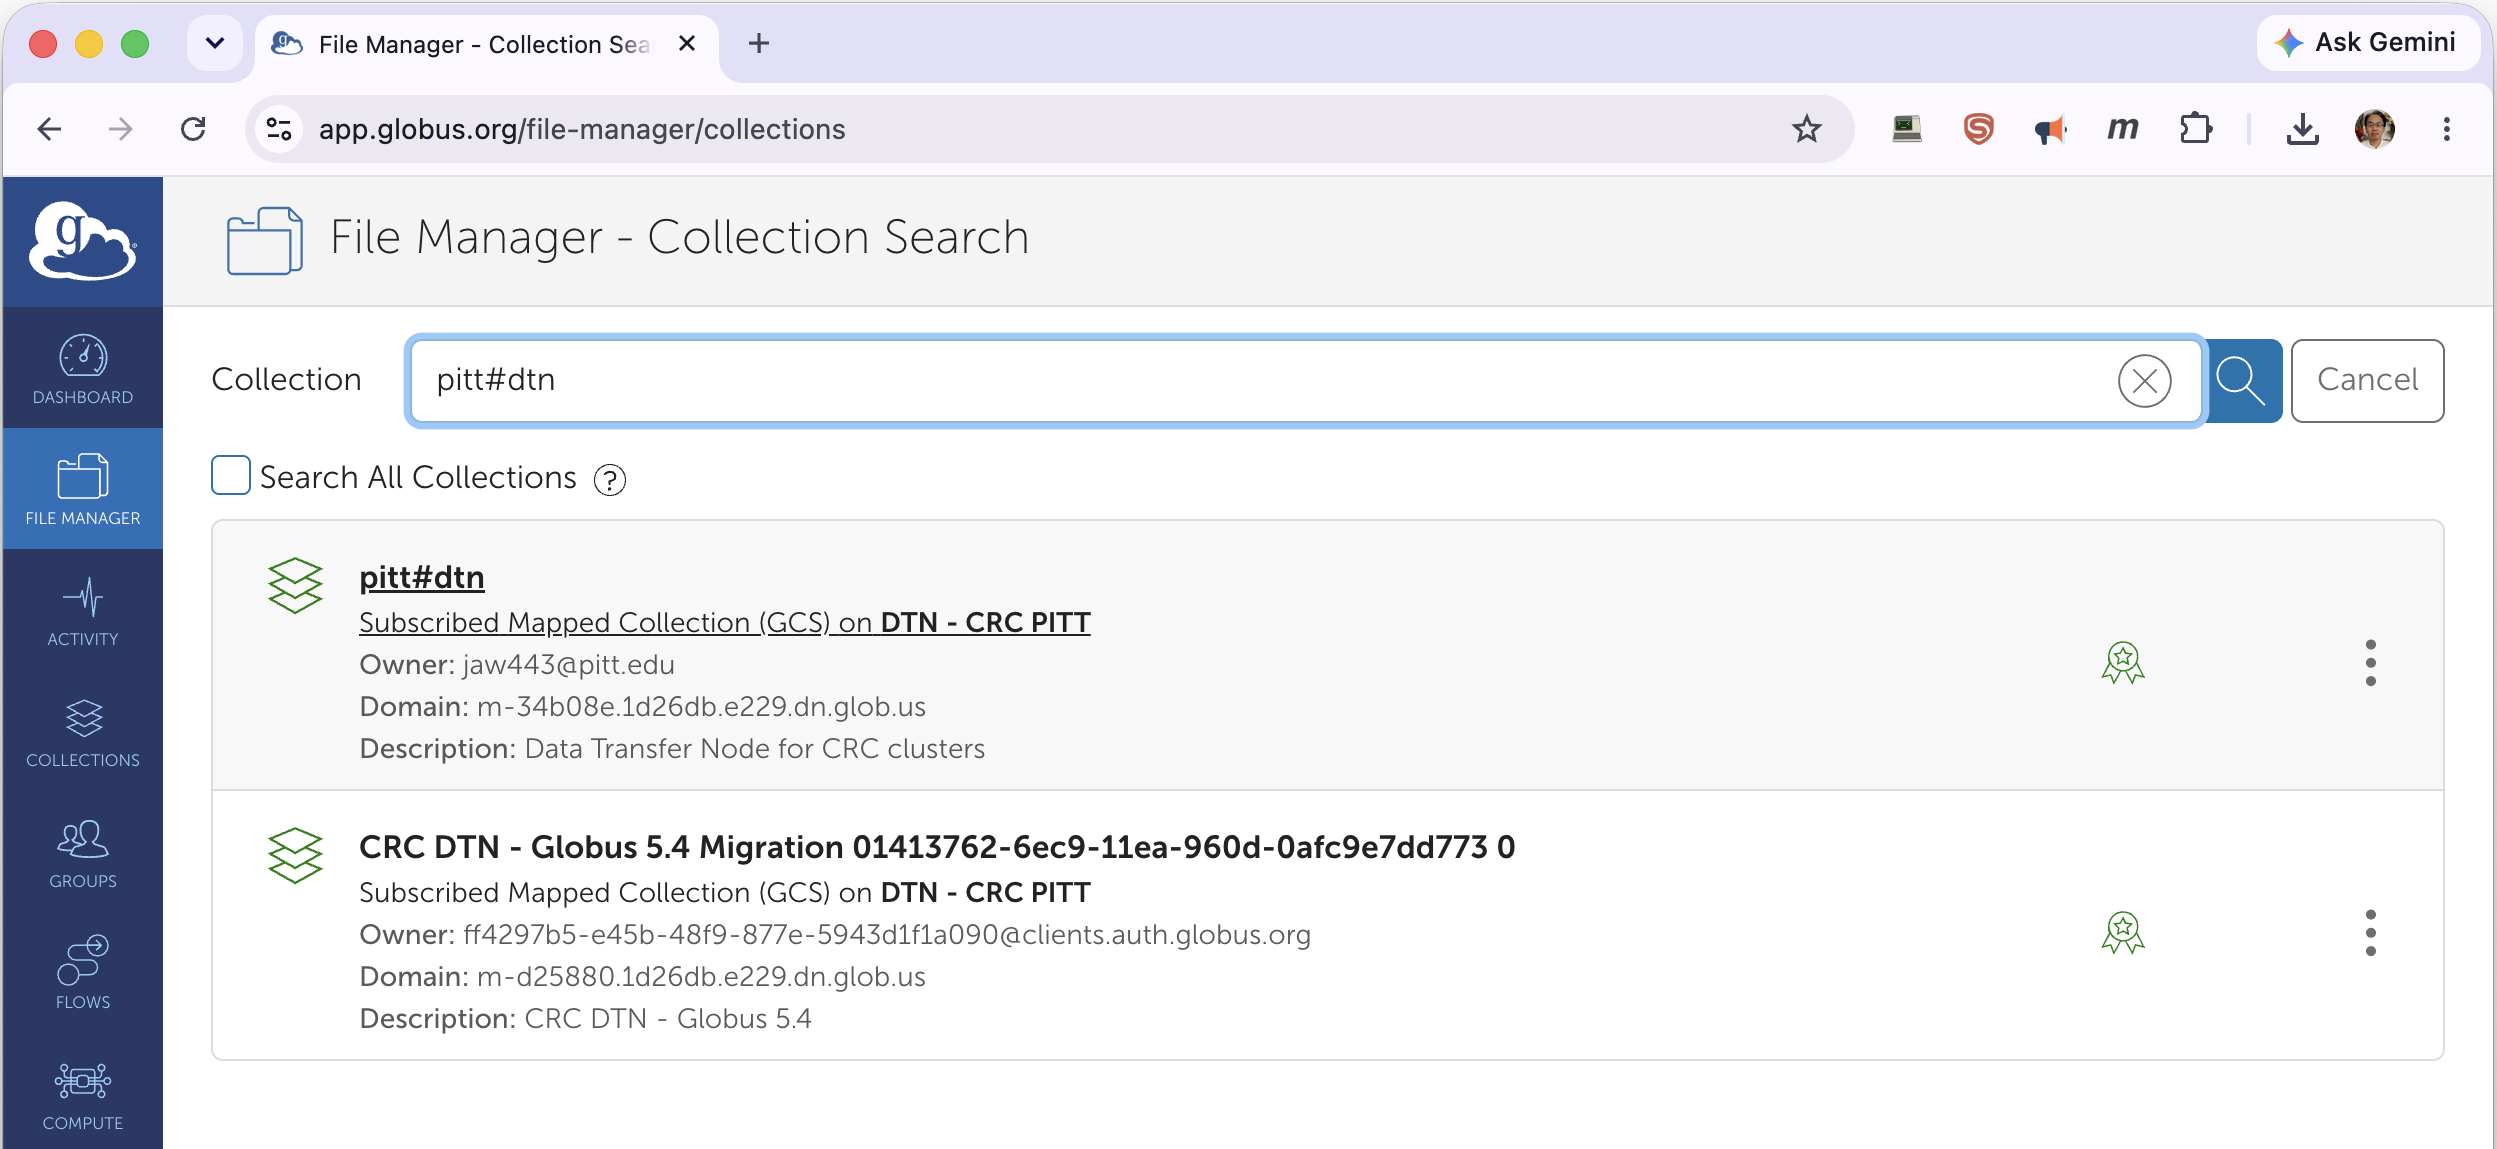Click the CRC DTN collection stack icon
The height and width of the screenshot is (1149, 2497).
point(295,856)
